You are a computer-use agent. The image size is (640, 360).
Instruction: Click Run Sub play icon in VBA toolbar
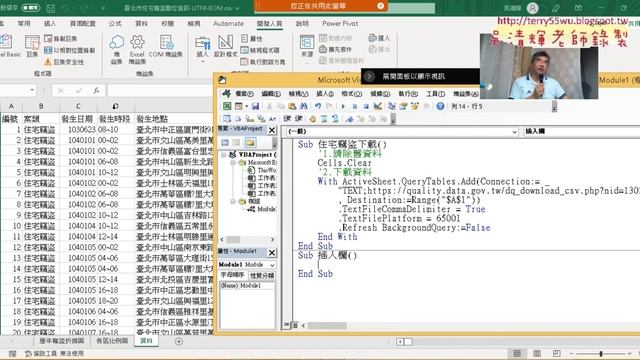pos(343,106)
